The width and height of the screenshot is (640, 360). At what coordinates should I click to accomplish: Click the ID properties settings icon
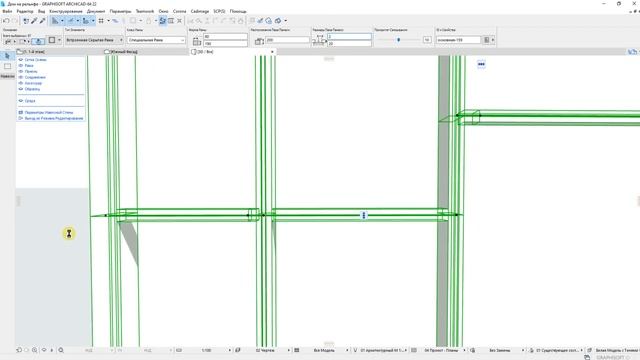point(487,40)
